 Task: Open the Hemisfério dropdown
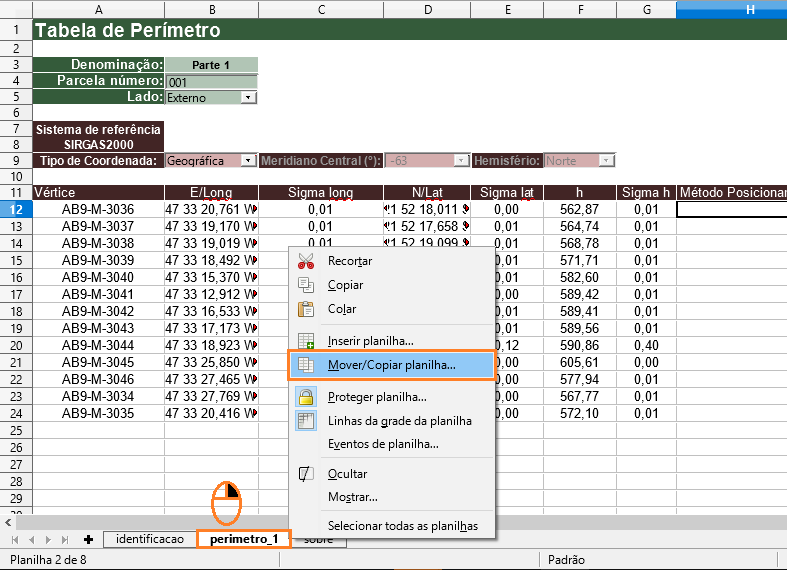[607, 160]
